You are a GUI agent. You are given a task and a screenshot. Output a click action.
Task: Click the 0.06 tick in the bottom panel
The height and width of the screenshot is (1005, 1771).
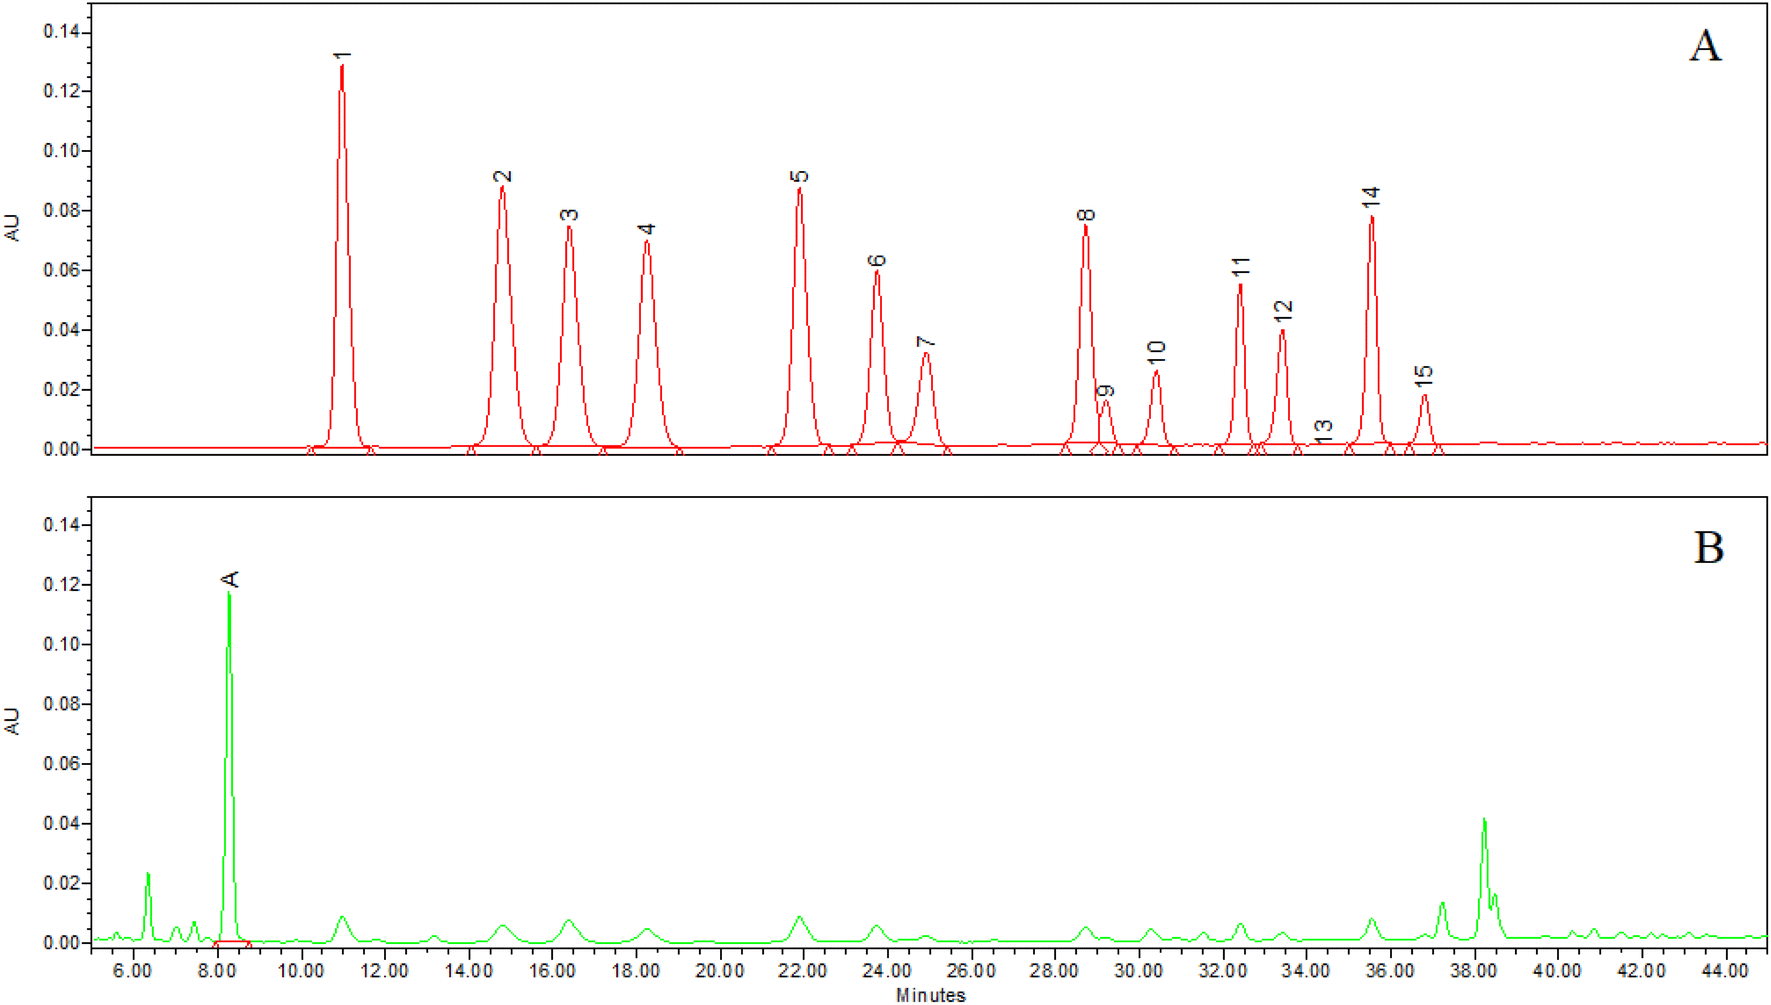coord(60,764)
